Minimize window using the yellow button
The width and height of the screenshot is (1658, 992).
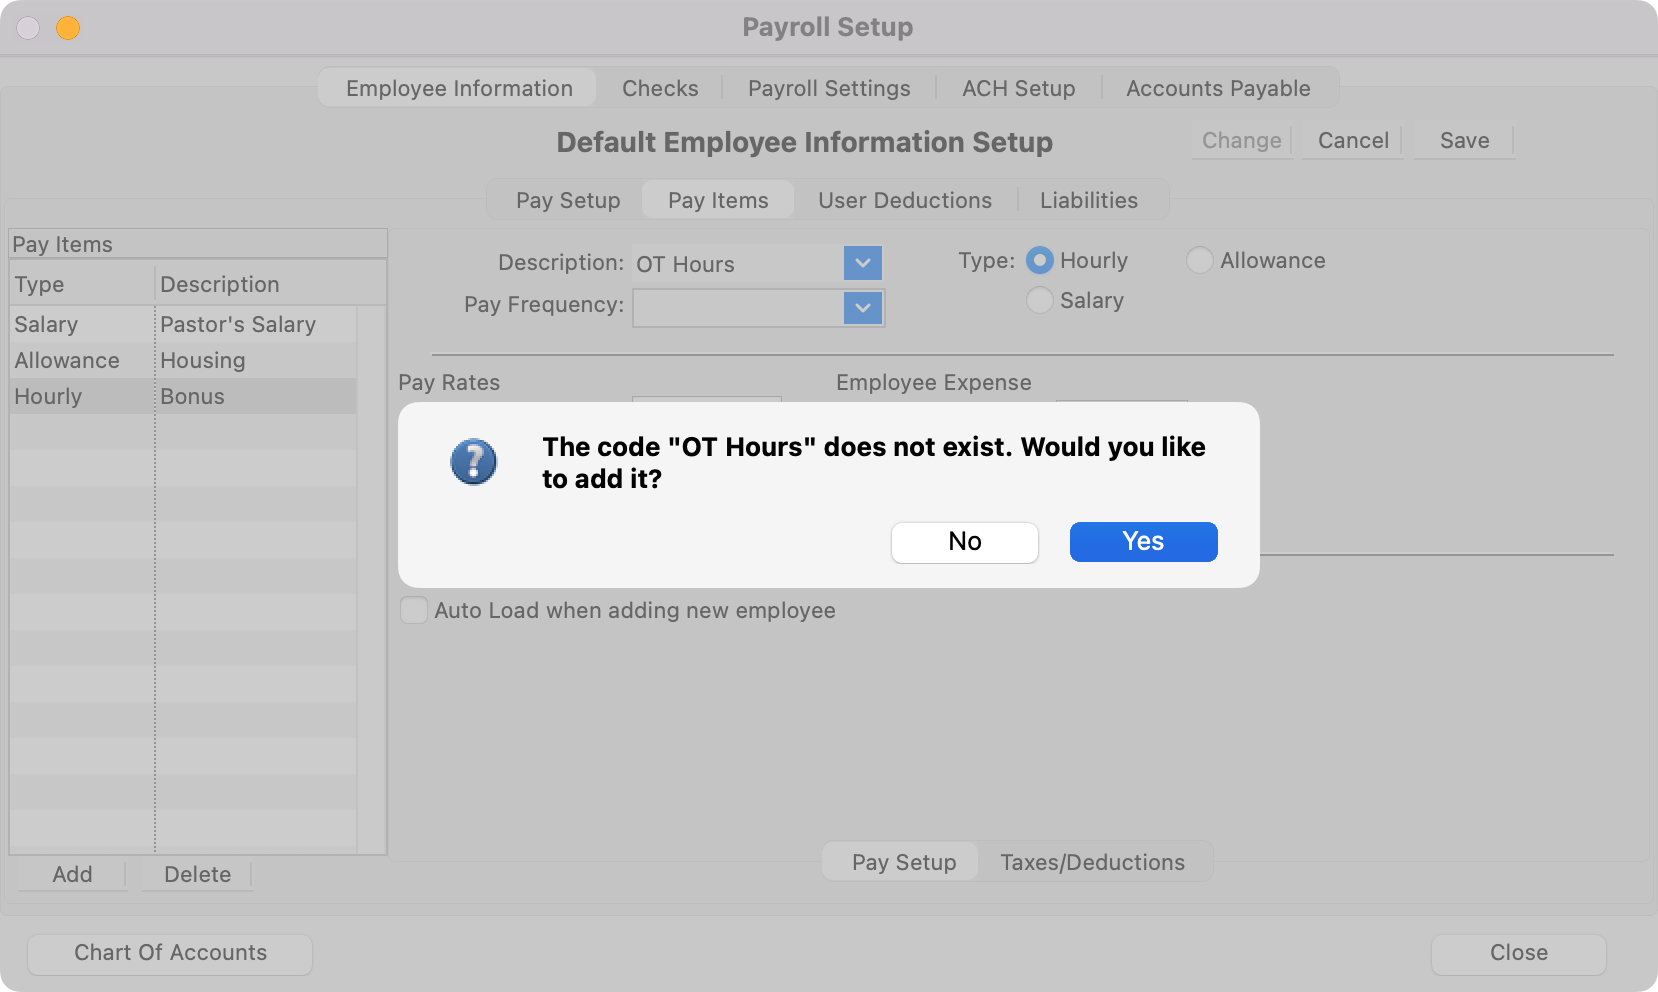tap(68, 28)
